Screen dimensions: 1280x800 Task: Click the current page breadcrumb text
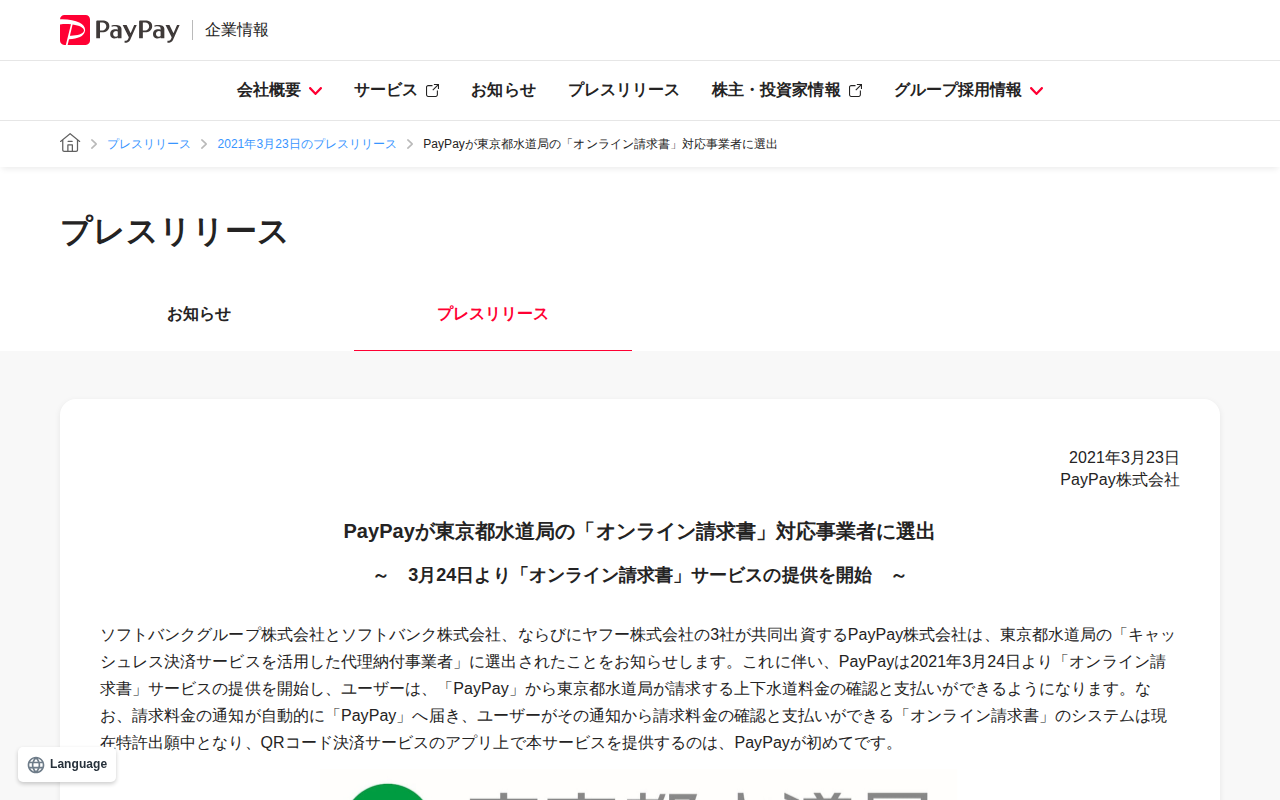point(600,144)
